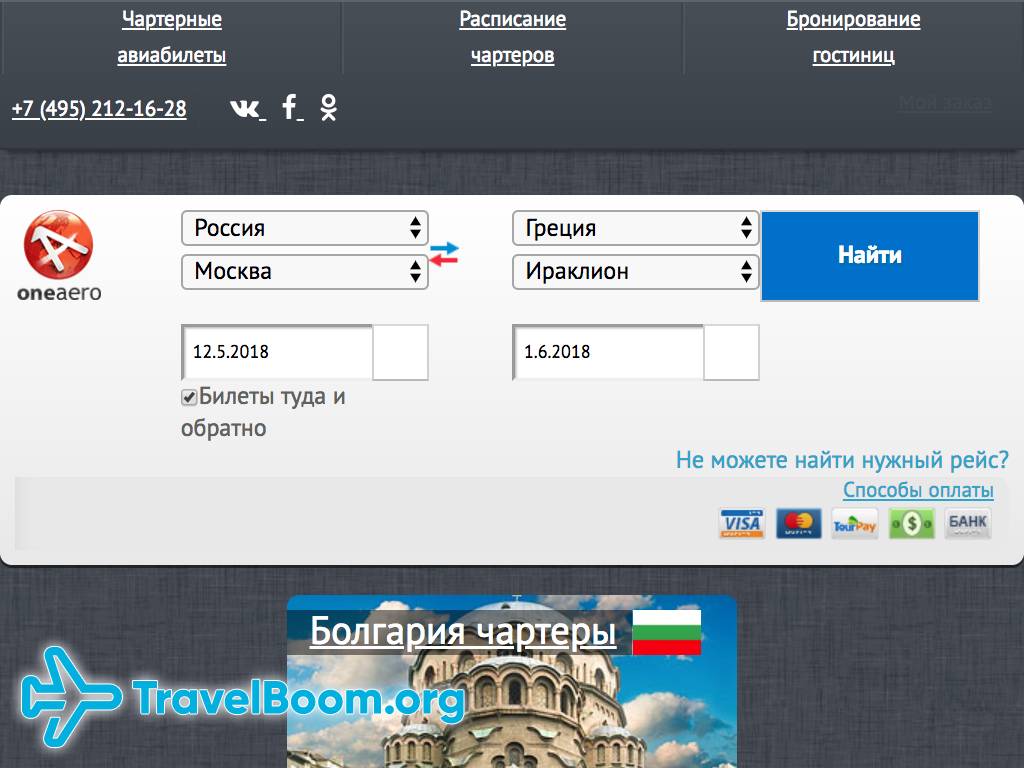1024x768 pixels.
Task: Click the dollar cash payment icon
Action: point(910,523)
